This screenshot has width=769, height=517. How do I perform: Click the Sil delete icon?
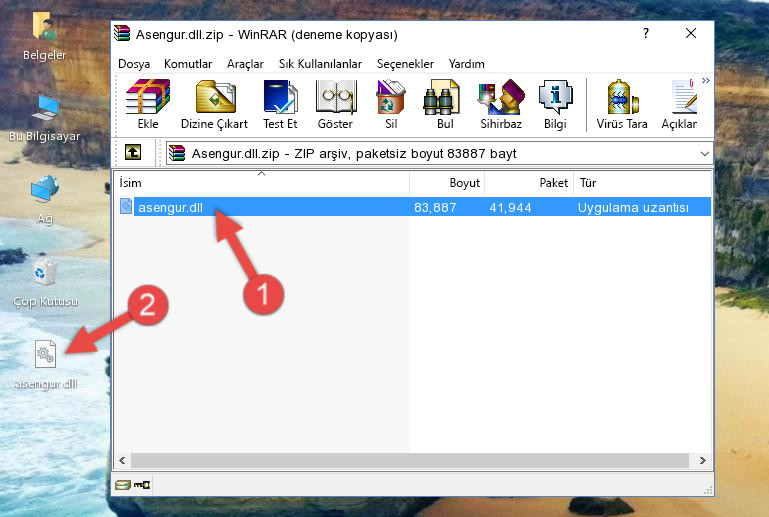(391, 104)
